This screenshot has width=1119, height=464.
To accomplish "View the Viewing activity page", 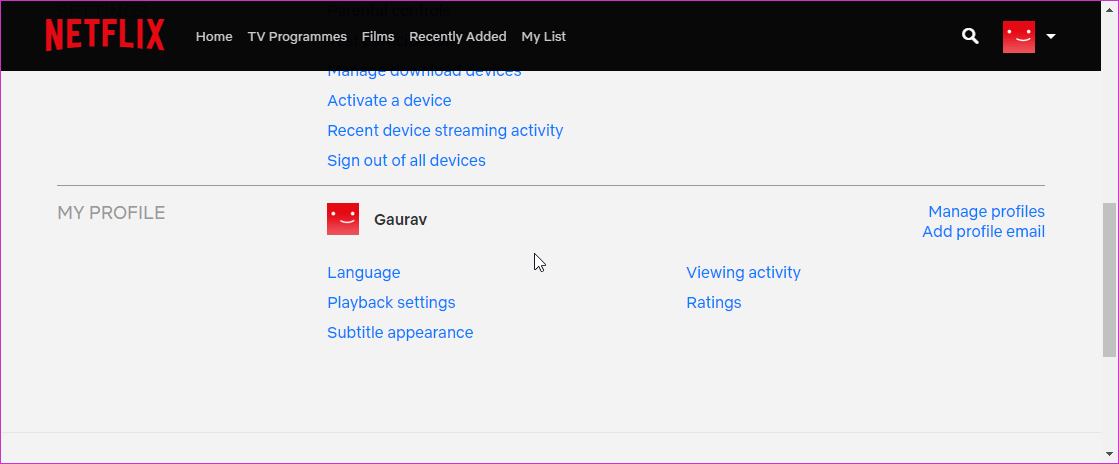I will pos(743,273).
